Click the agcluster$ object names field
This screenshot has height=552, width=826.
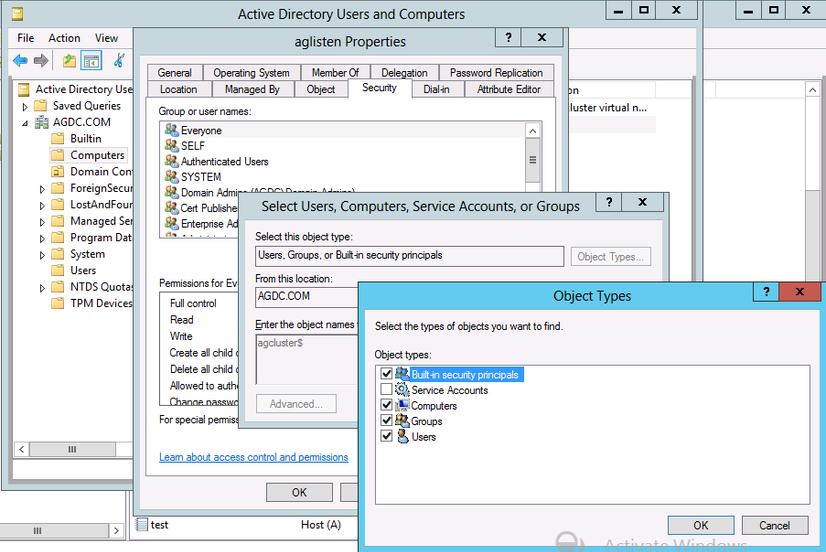(x=307, y=359)
